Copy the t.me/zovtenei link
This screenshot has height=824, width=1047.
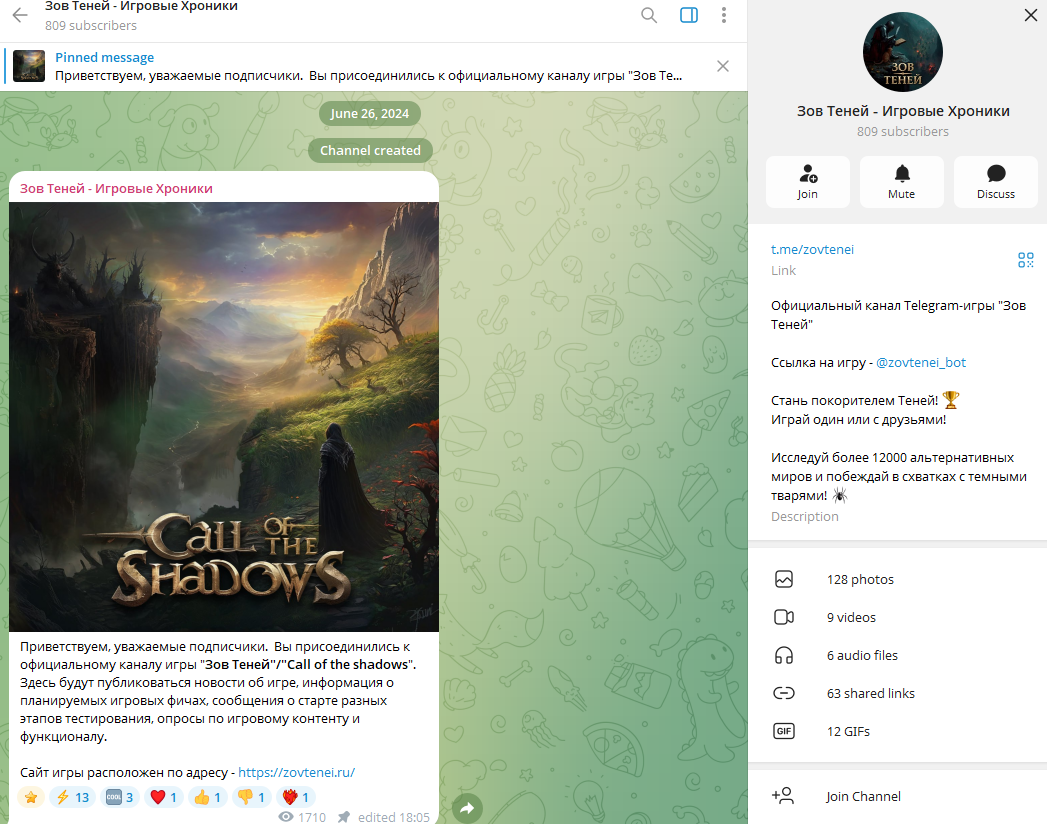(812, 249)
